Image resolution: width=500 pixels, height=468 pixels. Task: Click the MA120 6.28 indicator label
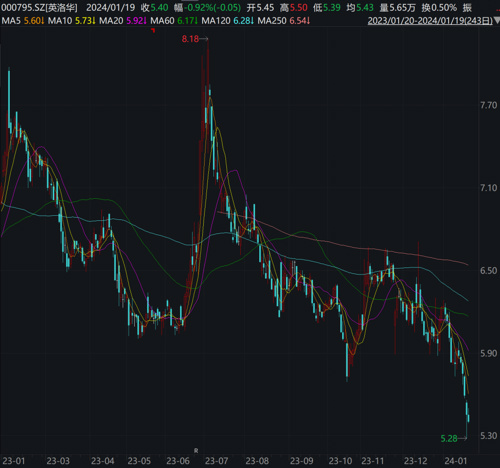pos(228,21)
